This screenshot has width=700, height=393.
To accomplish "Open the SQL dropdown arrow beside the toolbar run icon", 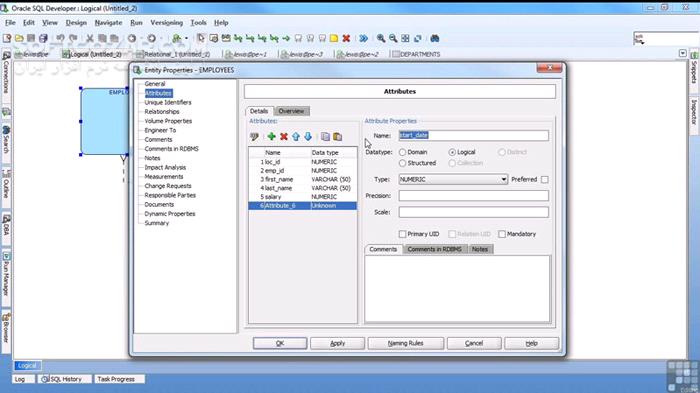I will click(x=186, y=38).
